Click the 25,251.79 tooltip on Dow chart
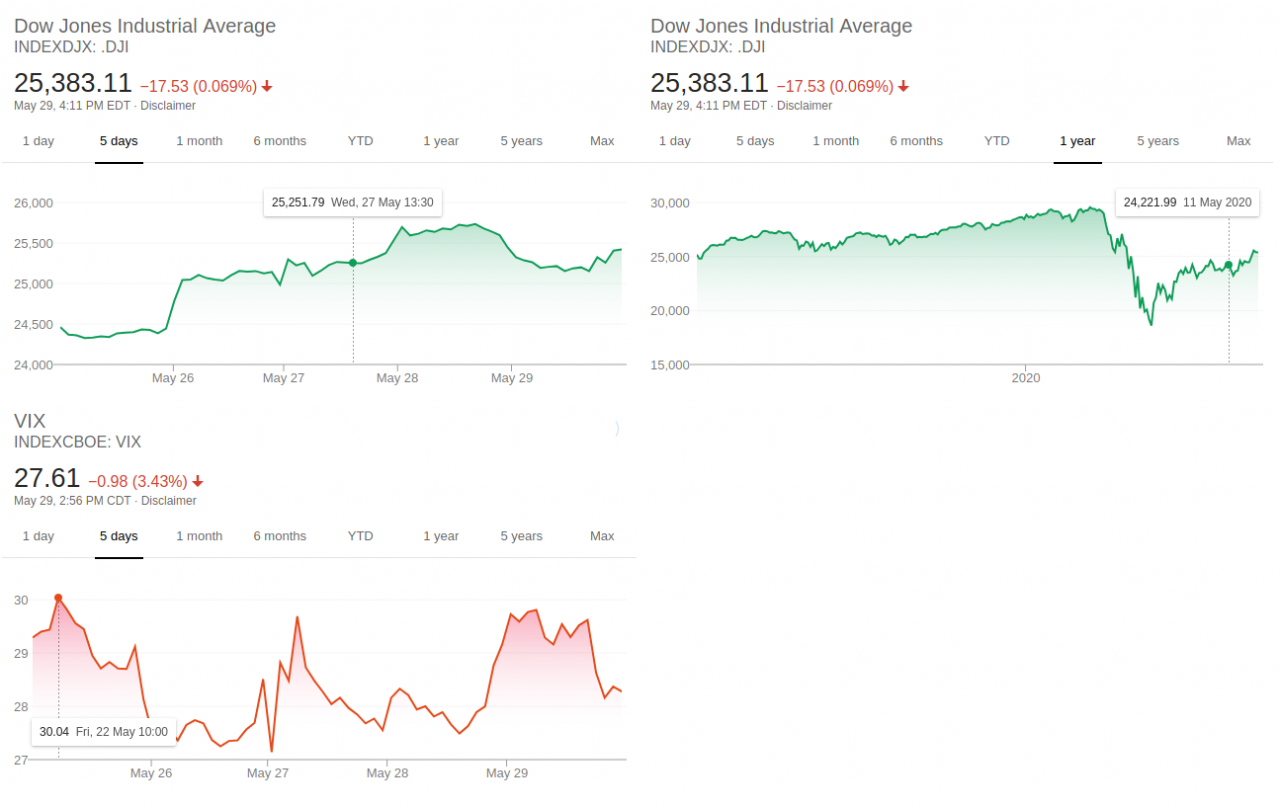The image size is (1280, 808). point(352,202)
